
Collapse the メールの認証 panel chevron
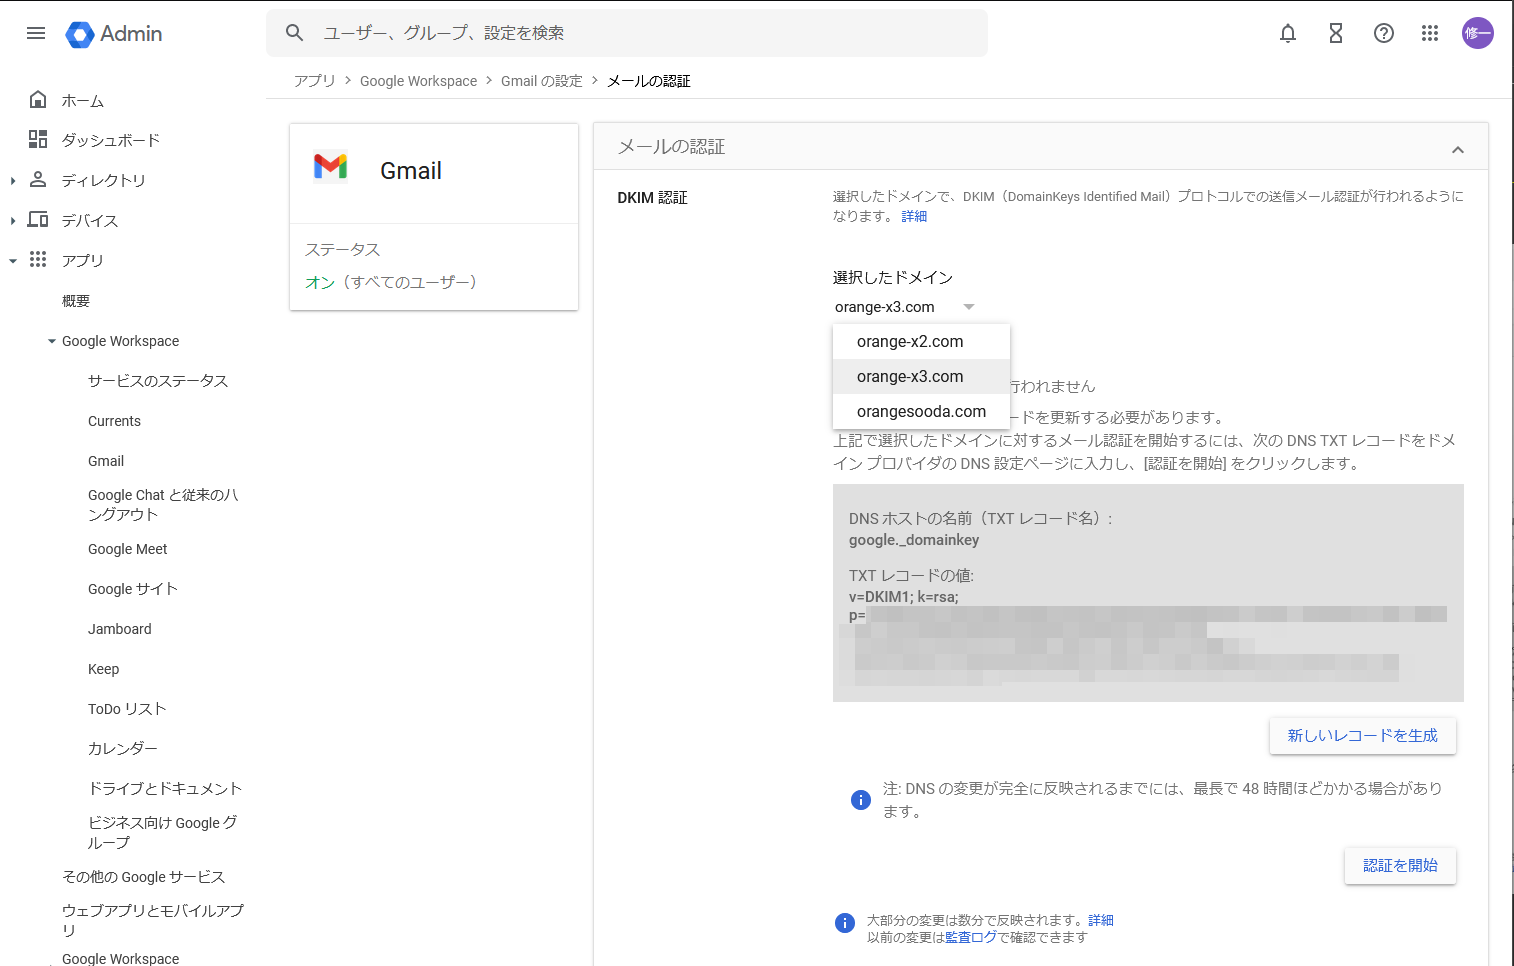pos(1458,150)
